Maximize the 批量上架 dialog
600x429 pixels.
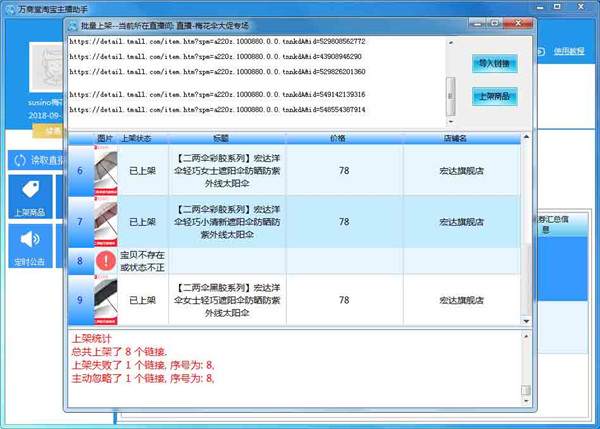click(494, 24)
